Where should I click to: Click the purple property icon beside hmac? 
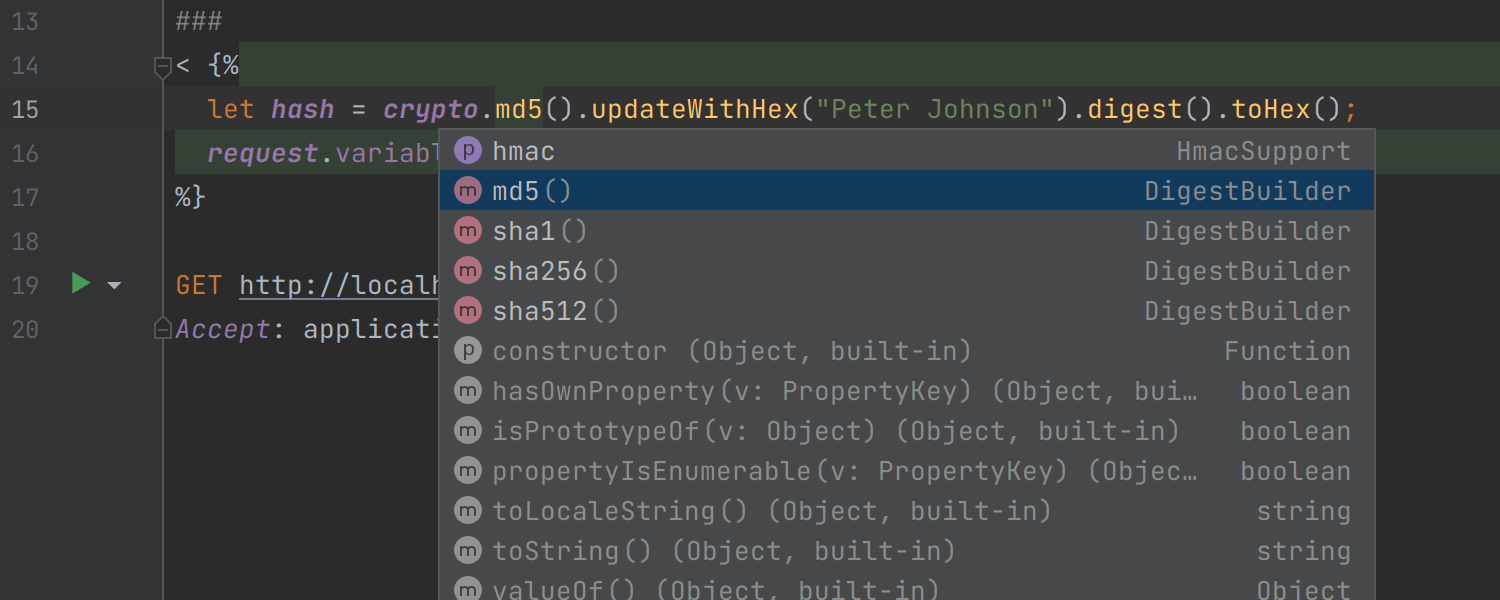(467, 151)
